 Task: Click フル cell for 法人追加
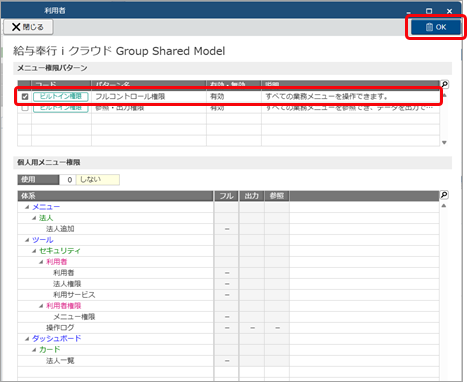(227, 229)
